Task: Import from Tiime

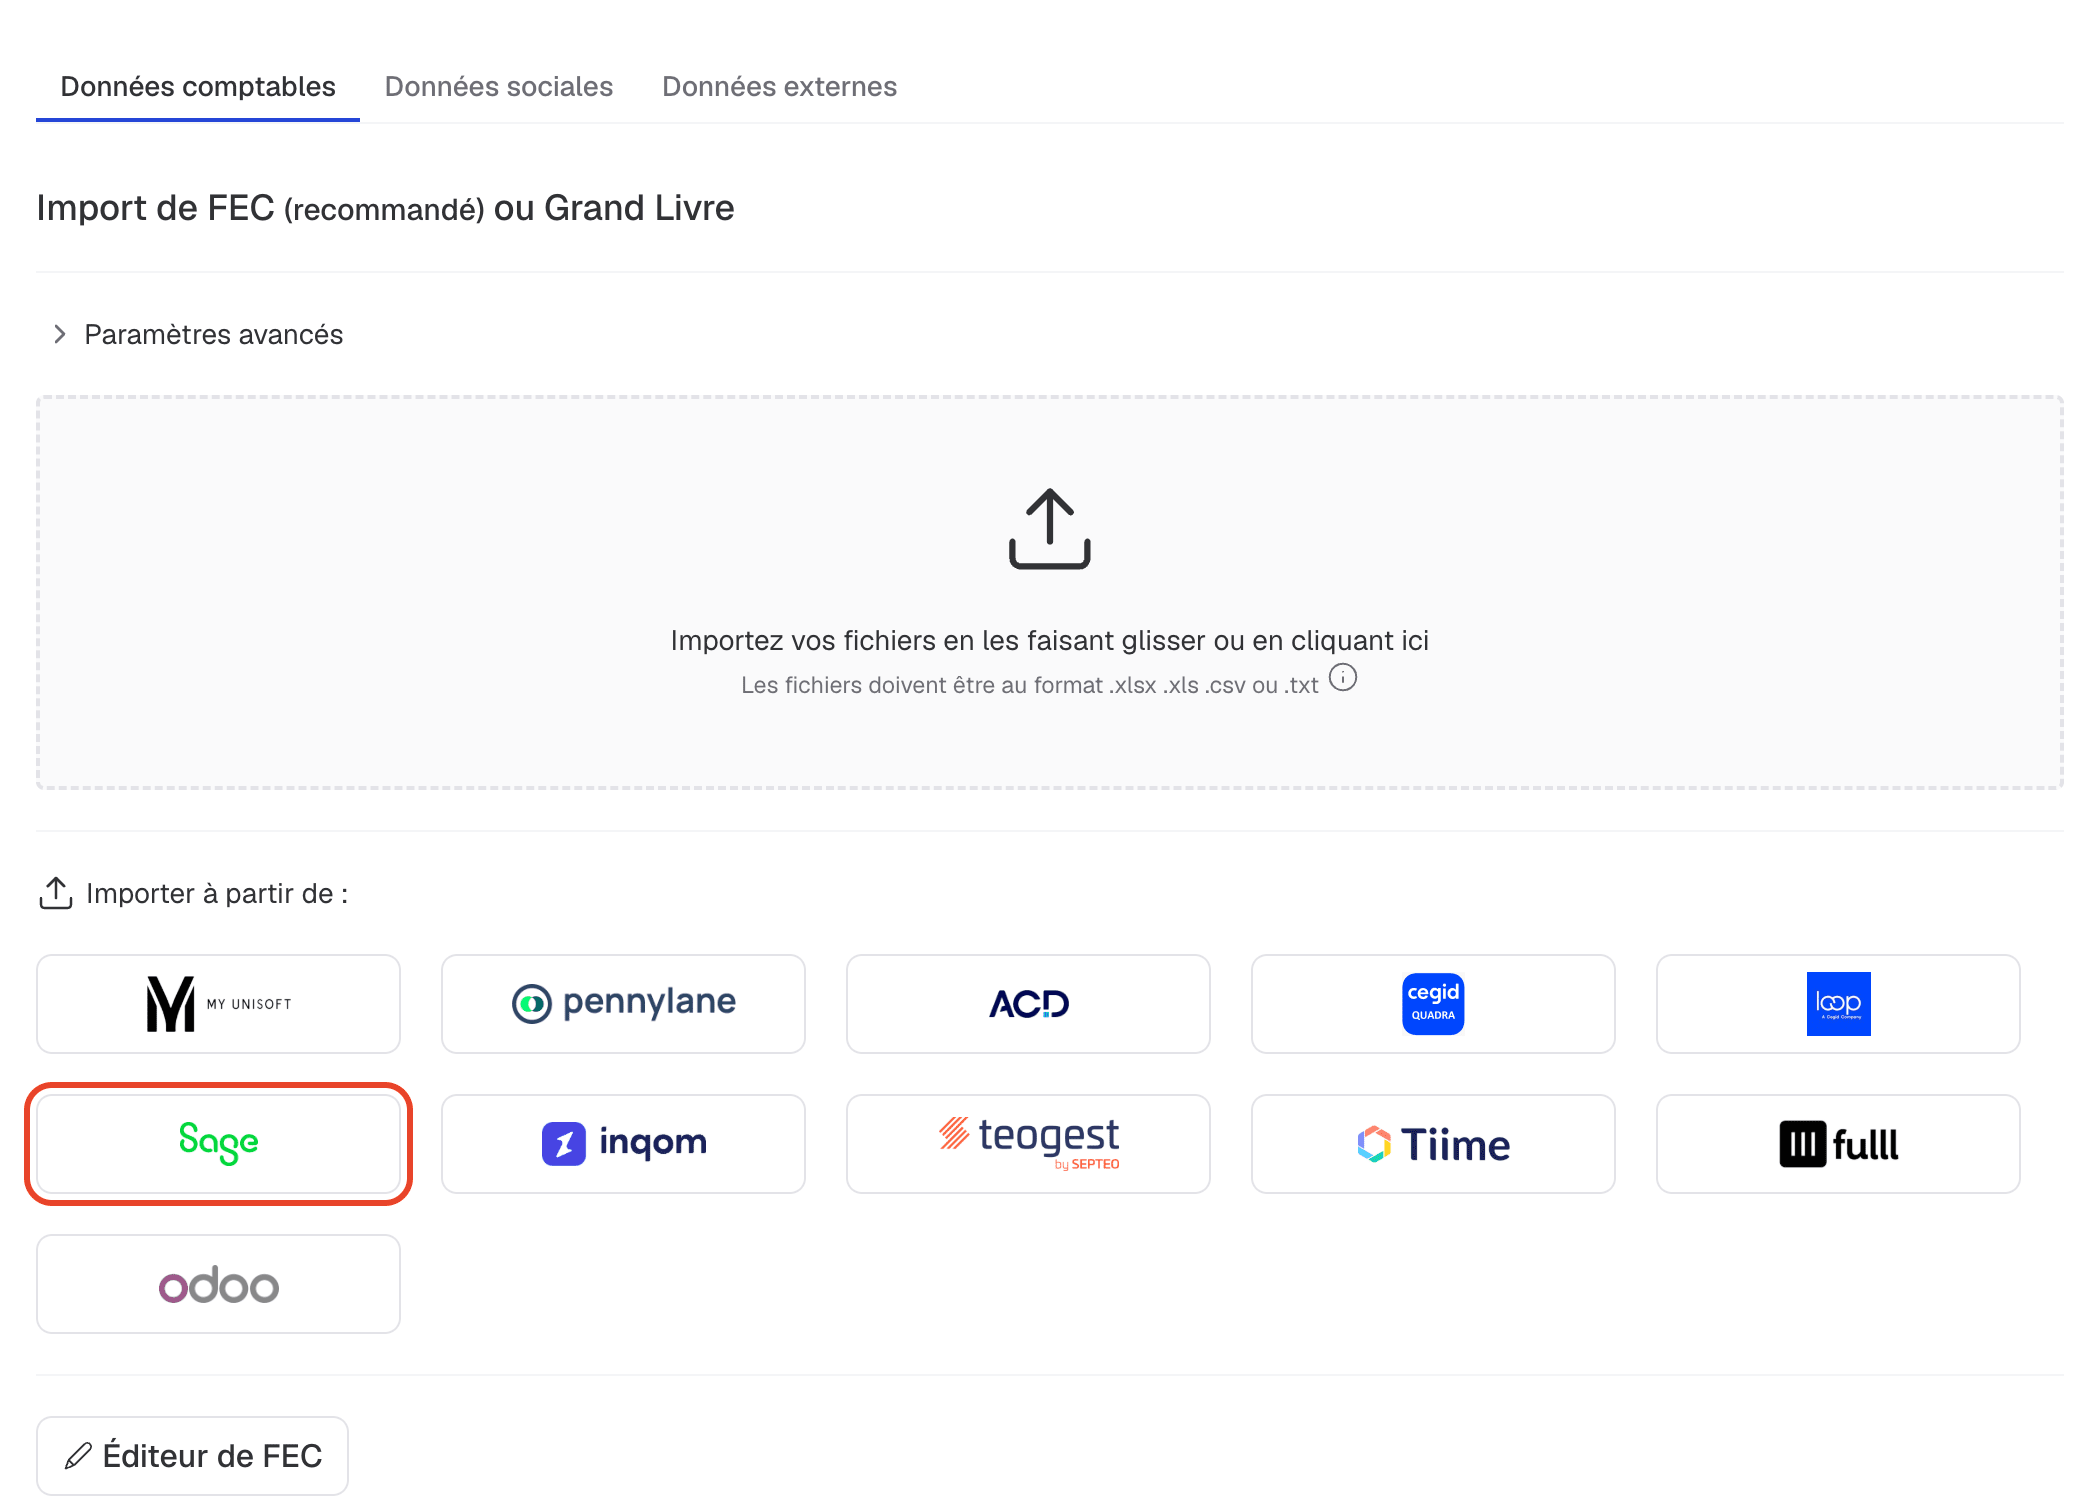Action: [1434, 1144]
